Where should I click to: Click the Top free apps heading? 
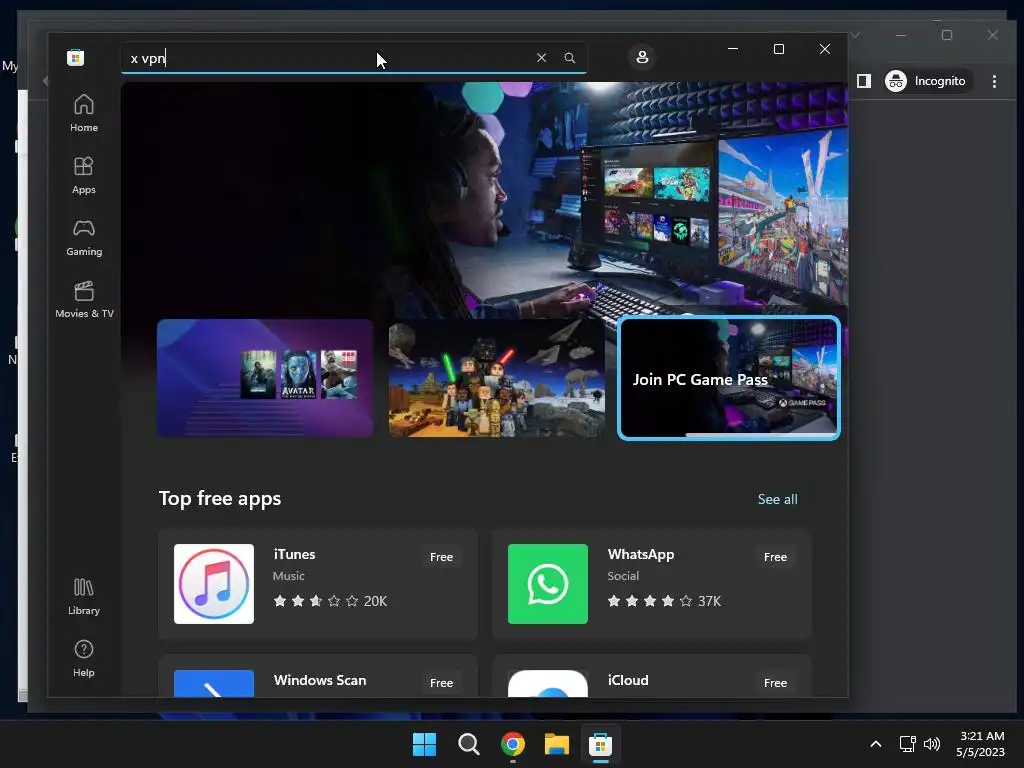pyautogui.click(x=220, y=498)
